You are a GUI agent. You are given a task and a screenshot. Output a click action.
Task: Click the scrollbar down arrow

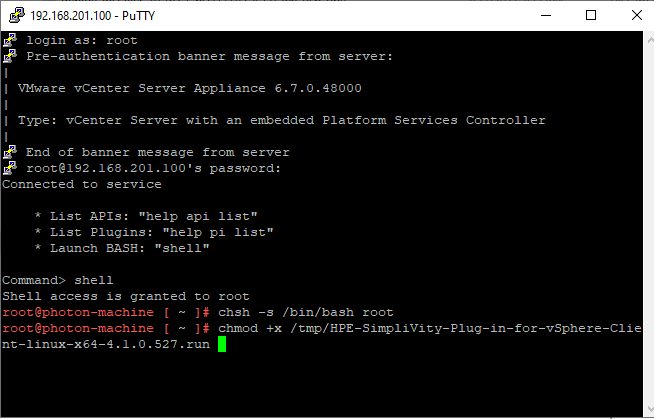point(644,409)
